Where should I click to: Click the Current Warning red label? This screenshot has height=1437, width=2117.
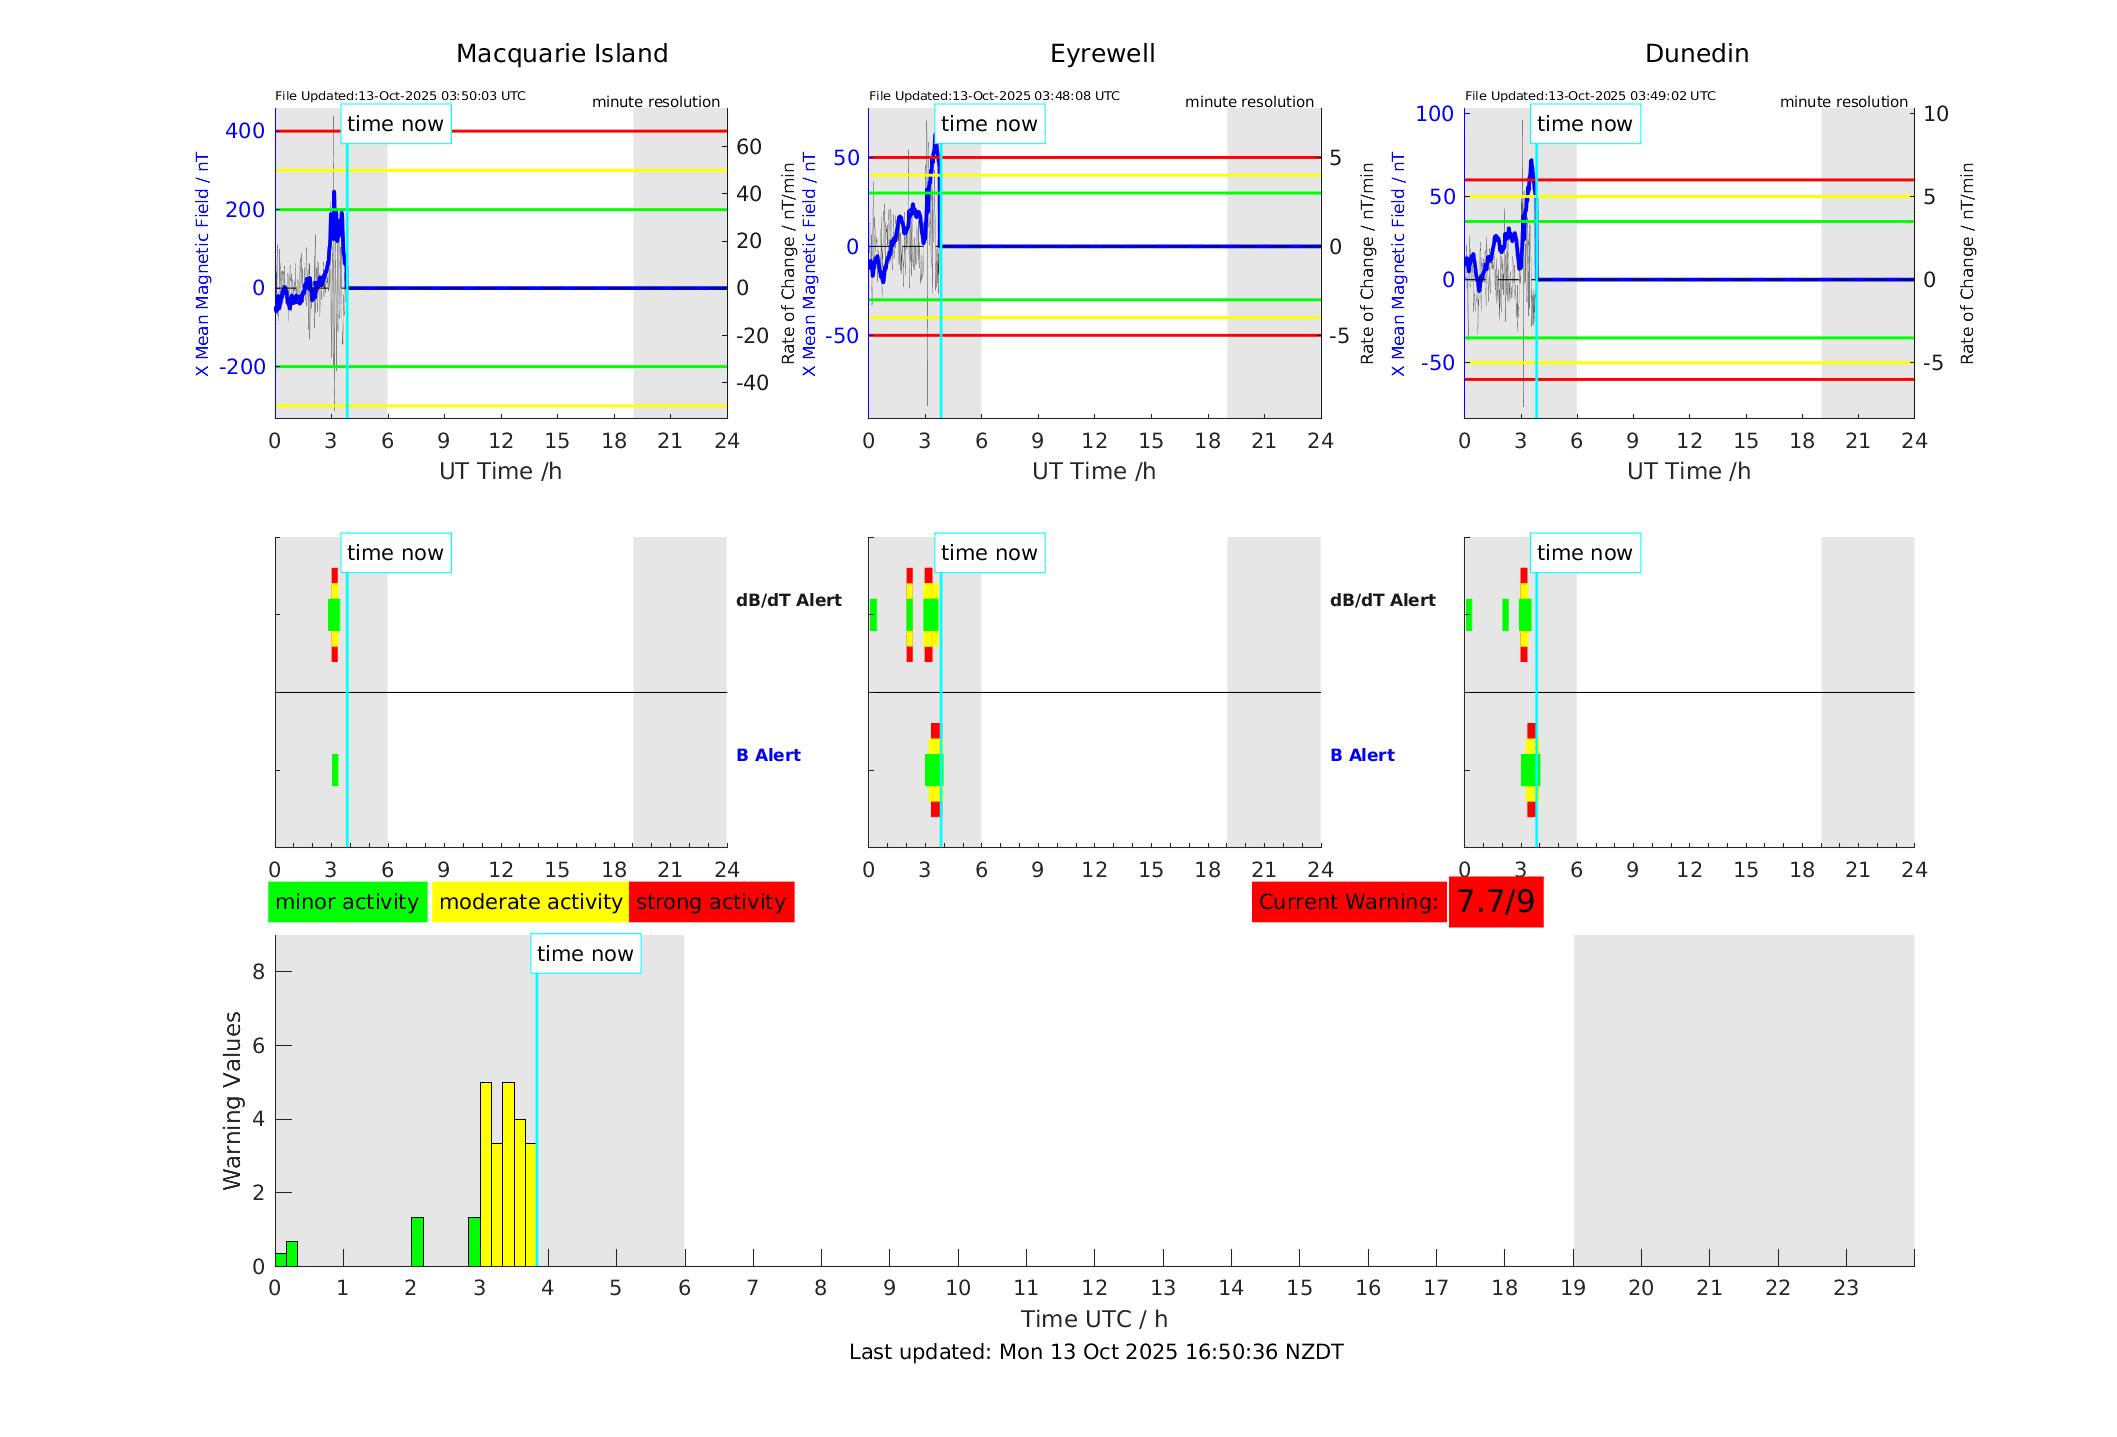(1348, 902)
